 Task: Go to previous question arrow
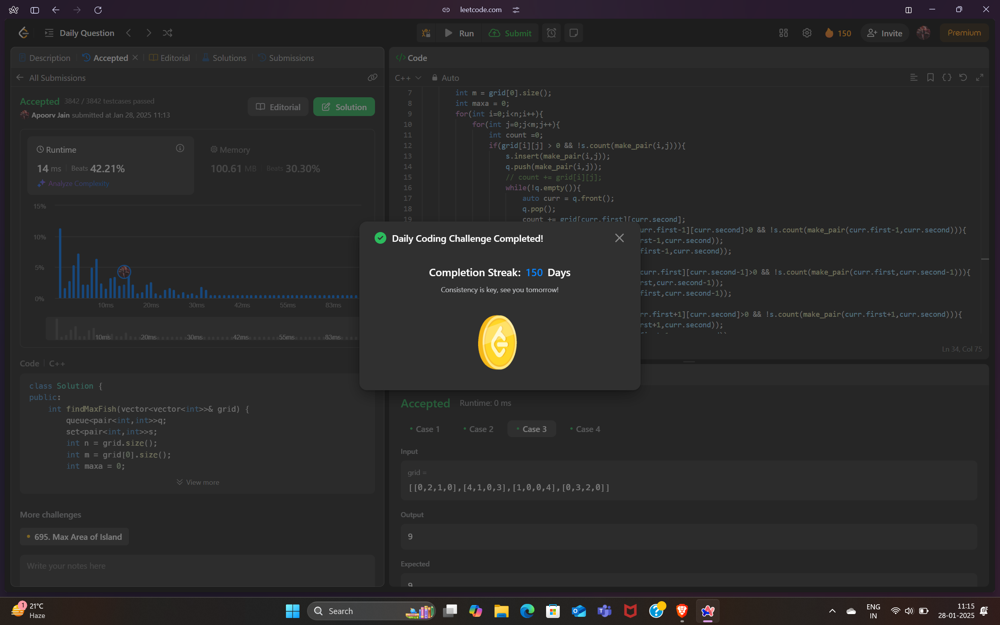point(128,33)
